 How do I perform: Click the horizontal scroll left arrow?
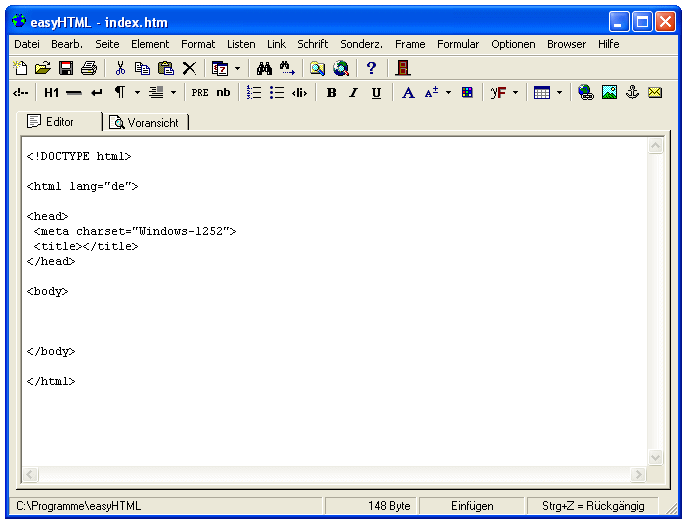click(30, 474)
